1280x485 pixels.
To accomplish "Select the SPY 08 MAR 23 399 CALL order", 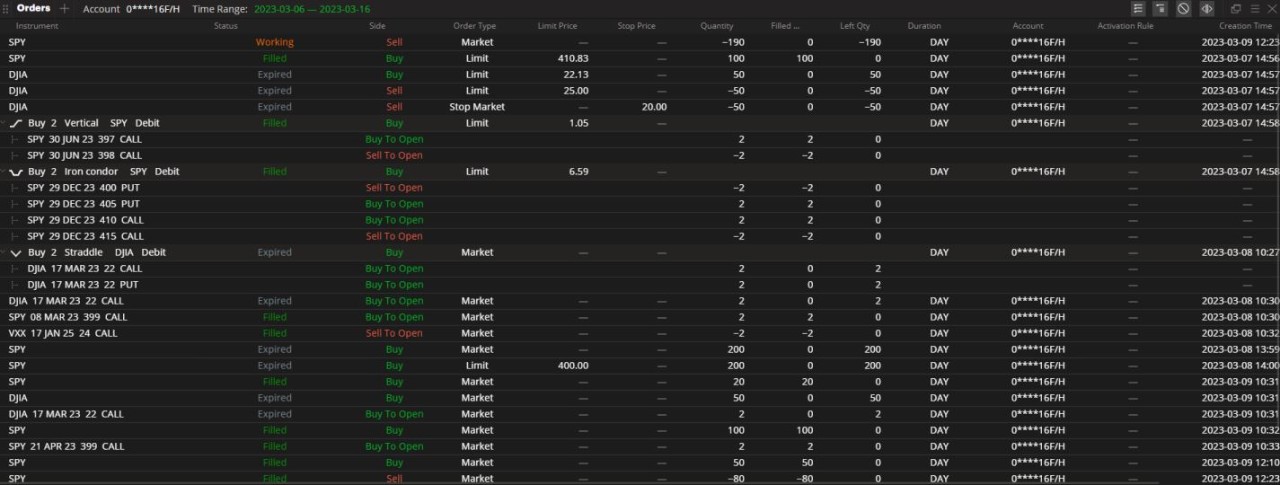I will 68,317.
